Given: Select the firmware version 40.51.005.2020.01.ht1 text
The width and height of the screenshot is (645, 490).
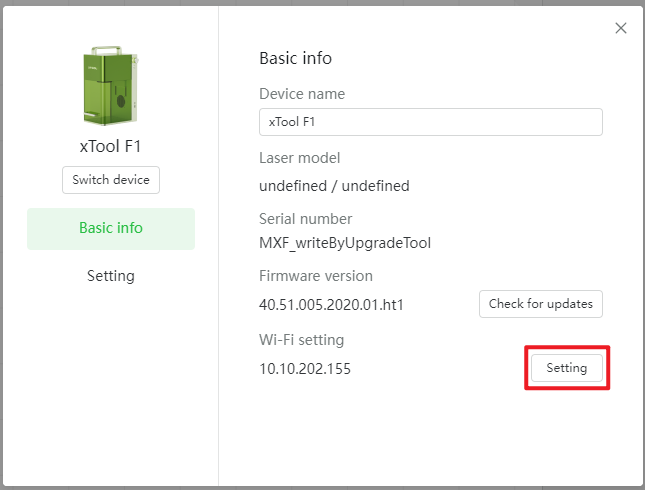Looking at the screenshot, I should (x=331, y=305).
